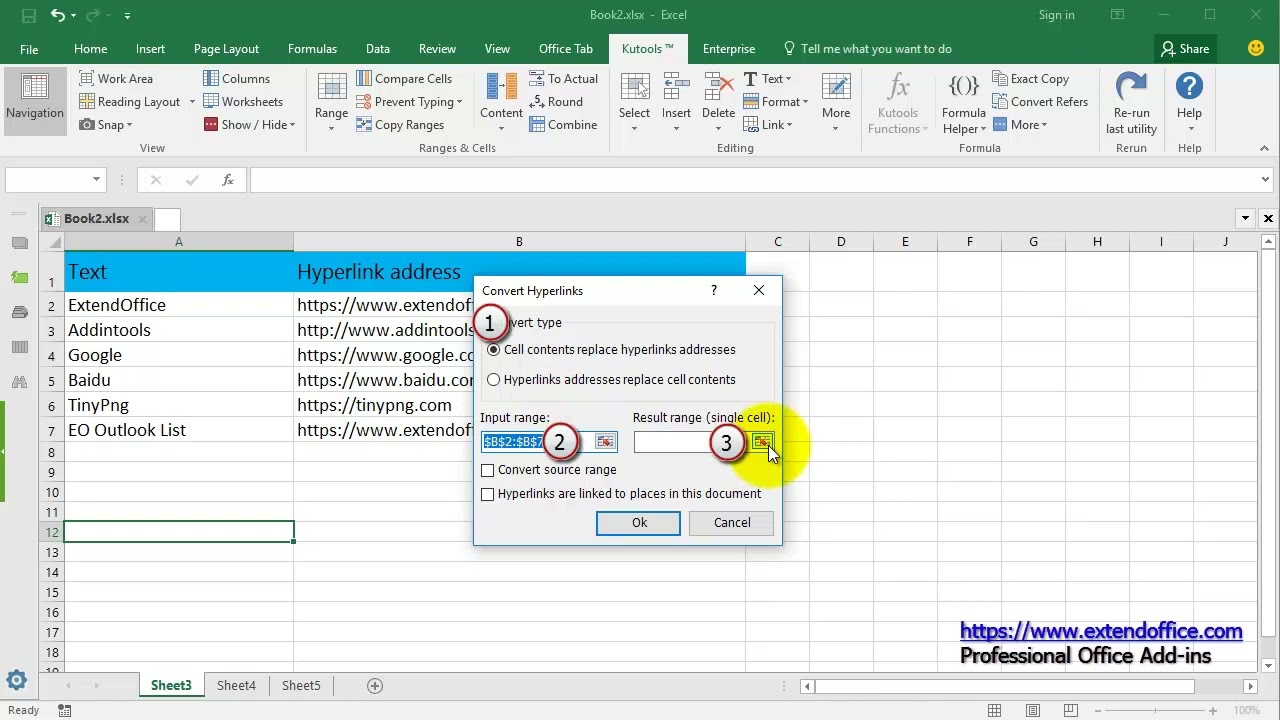
Task: Click the To Actual tool
Action: [563, 78]
